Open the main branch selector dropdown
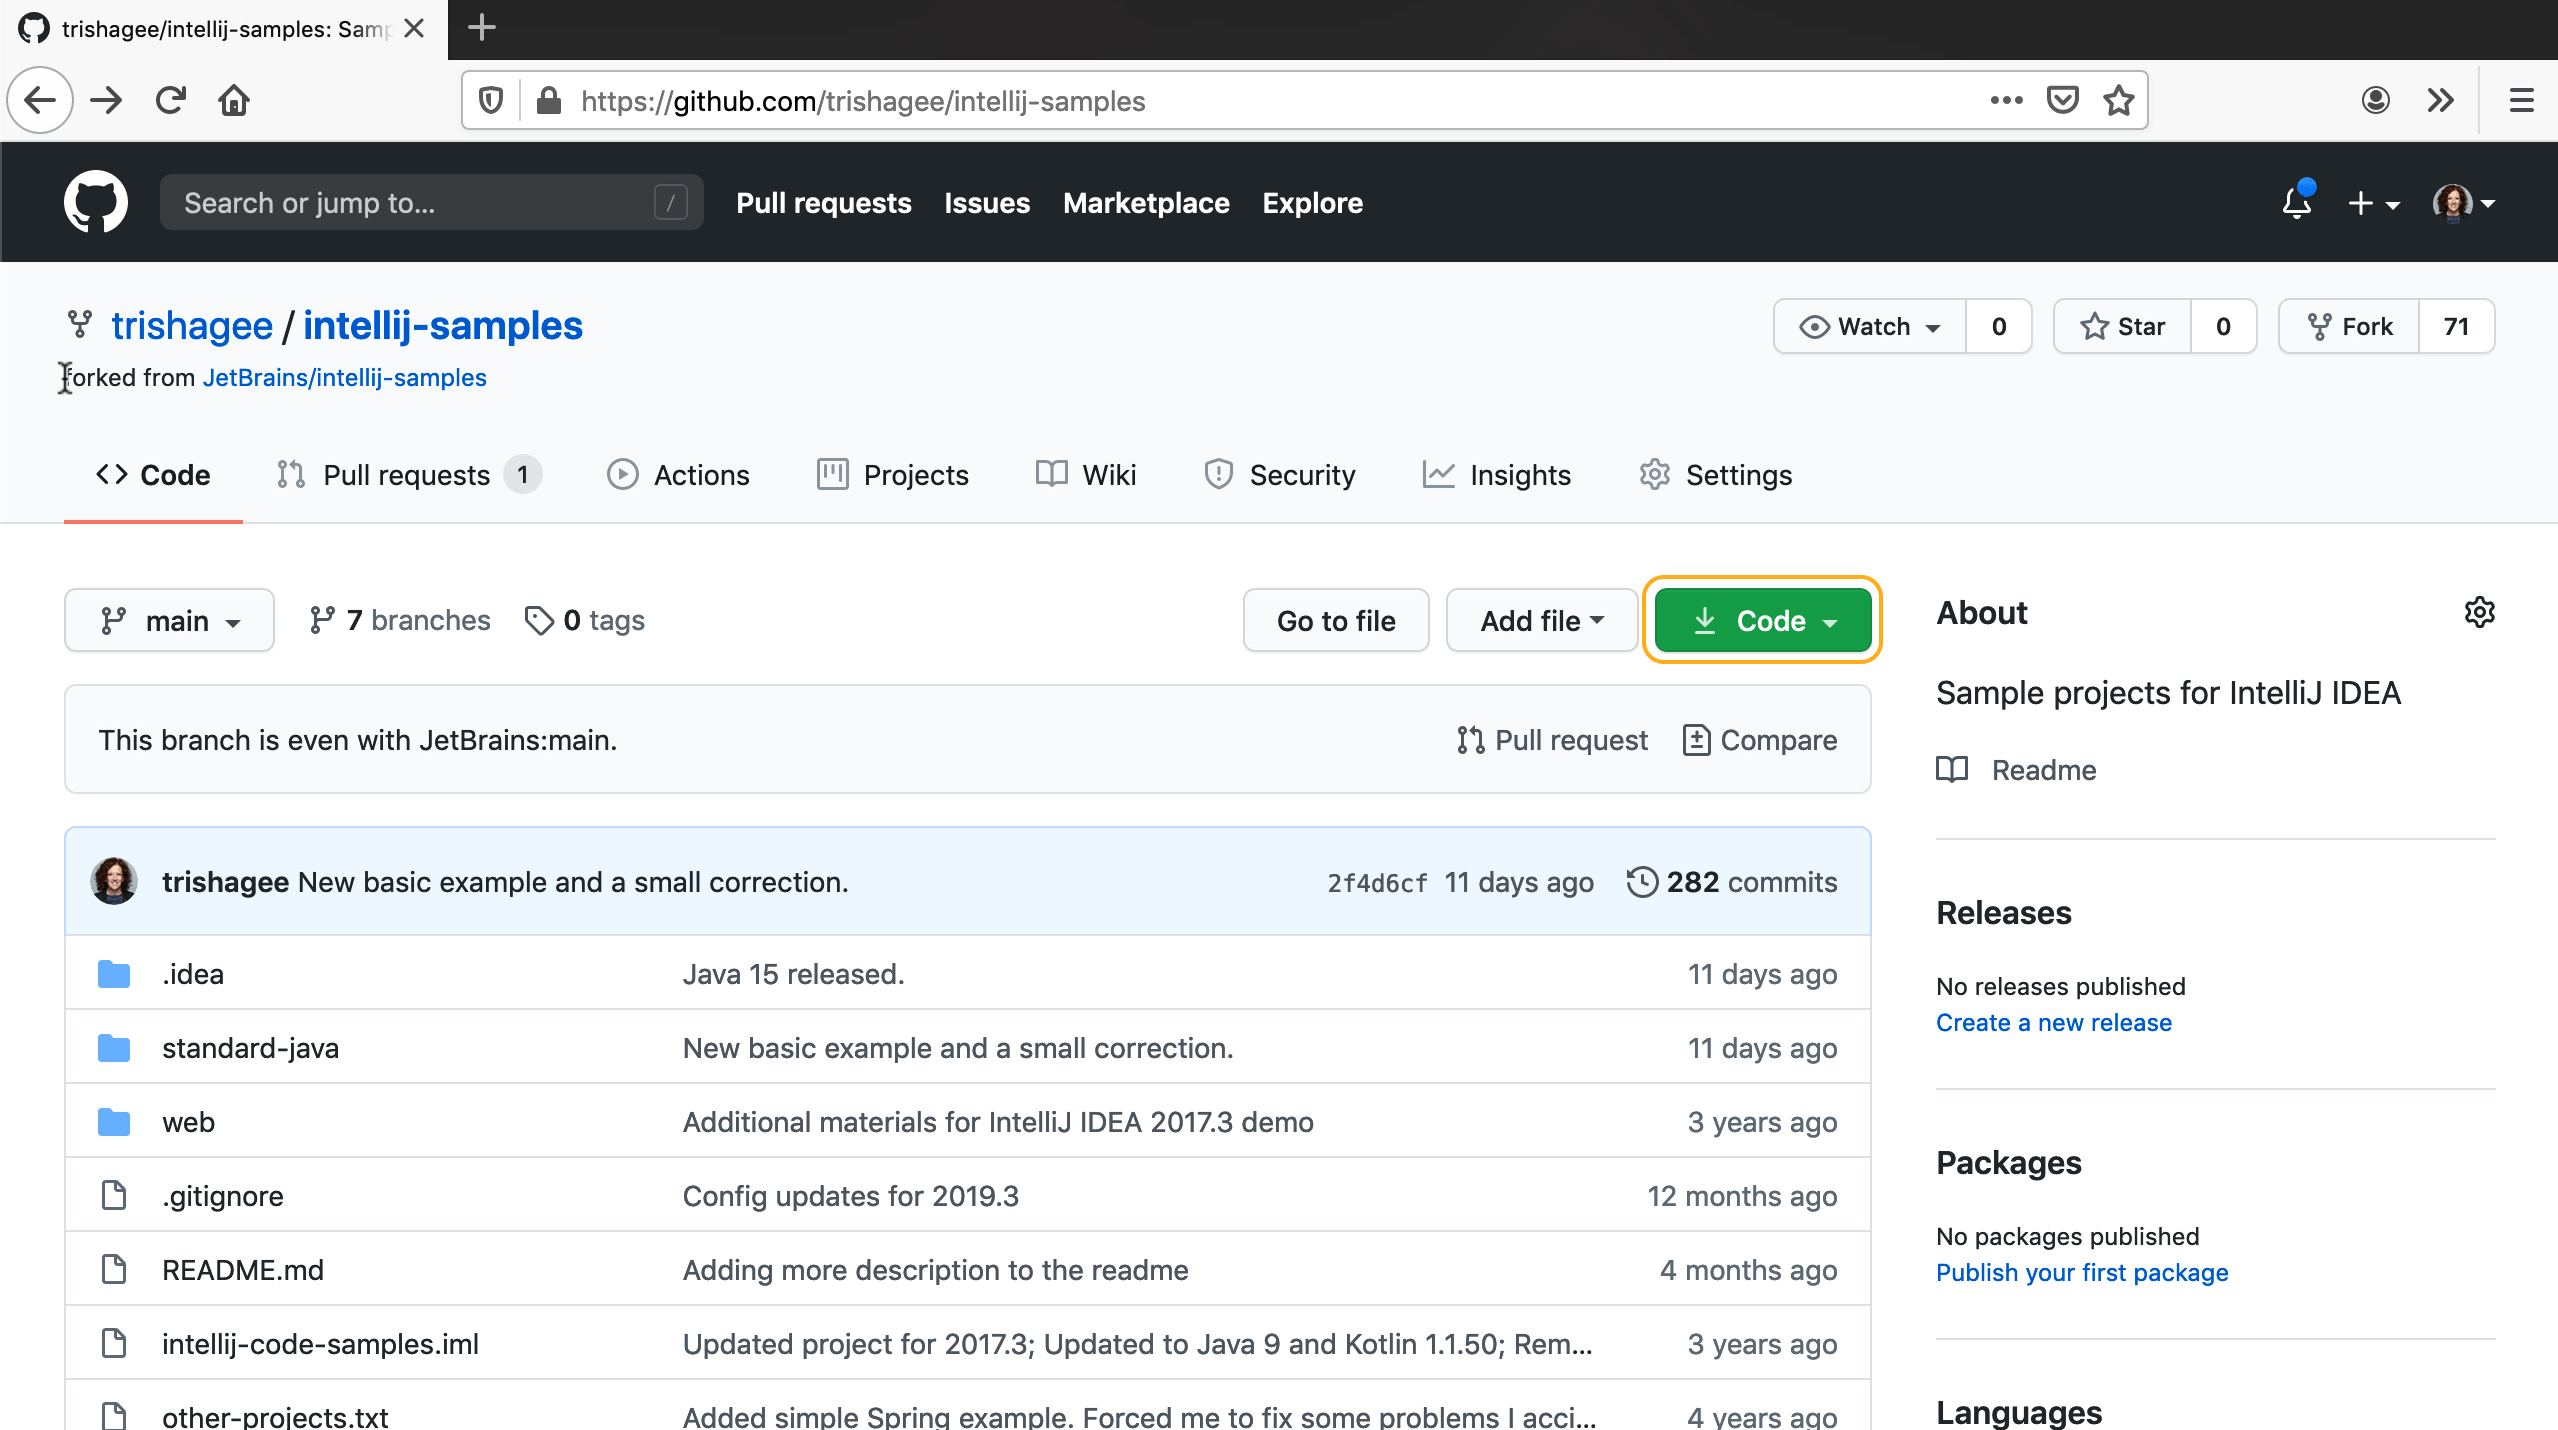The image size is (2558, 1430). click(x=169, y=620)
